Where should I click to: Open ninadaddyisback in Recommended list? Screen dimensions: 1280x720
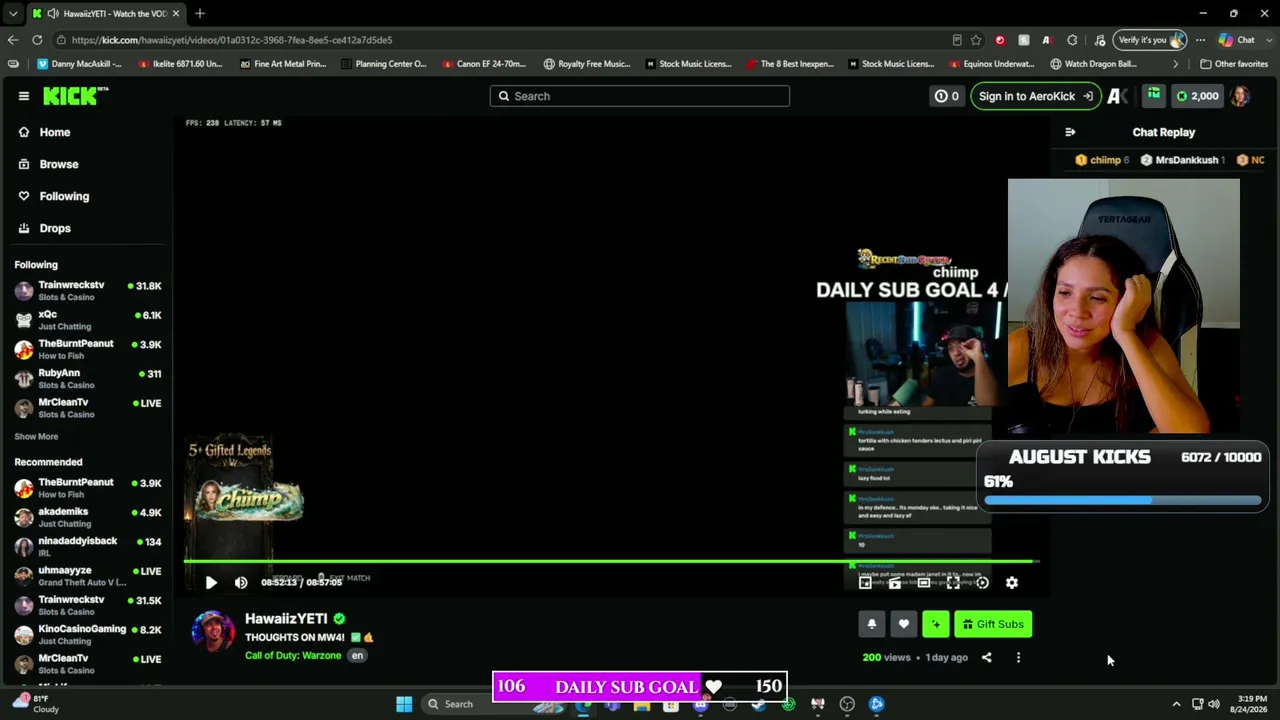click(x=86, y=546)
